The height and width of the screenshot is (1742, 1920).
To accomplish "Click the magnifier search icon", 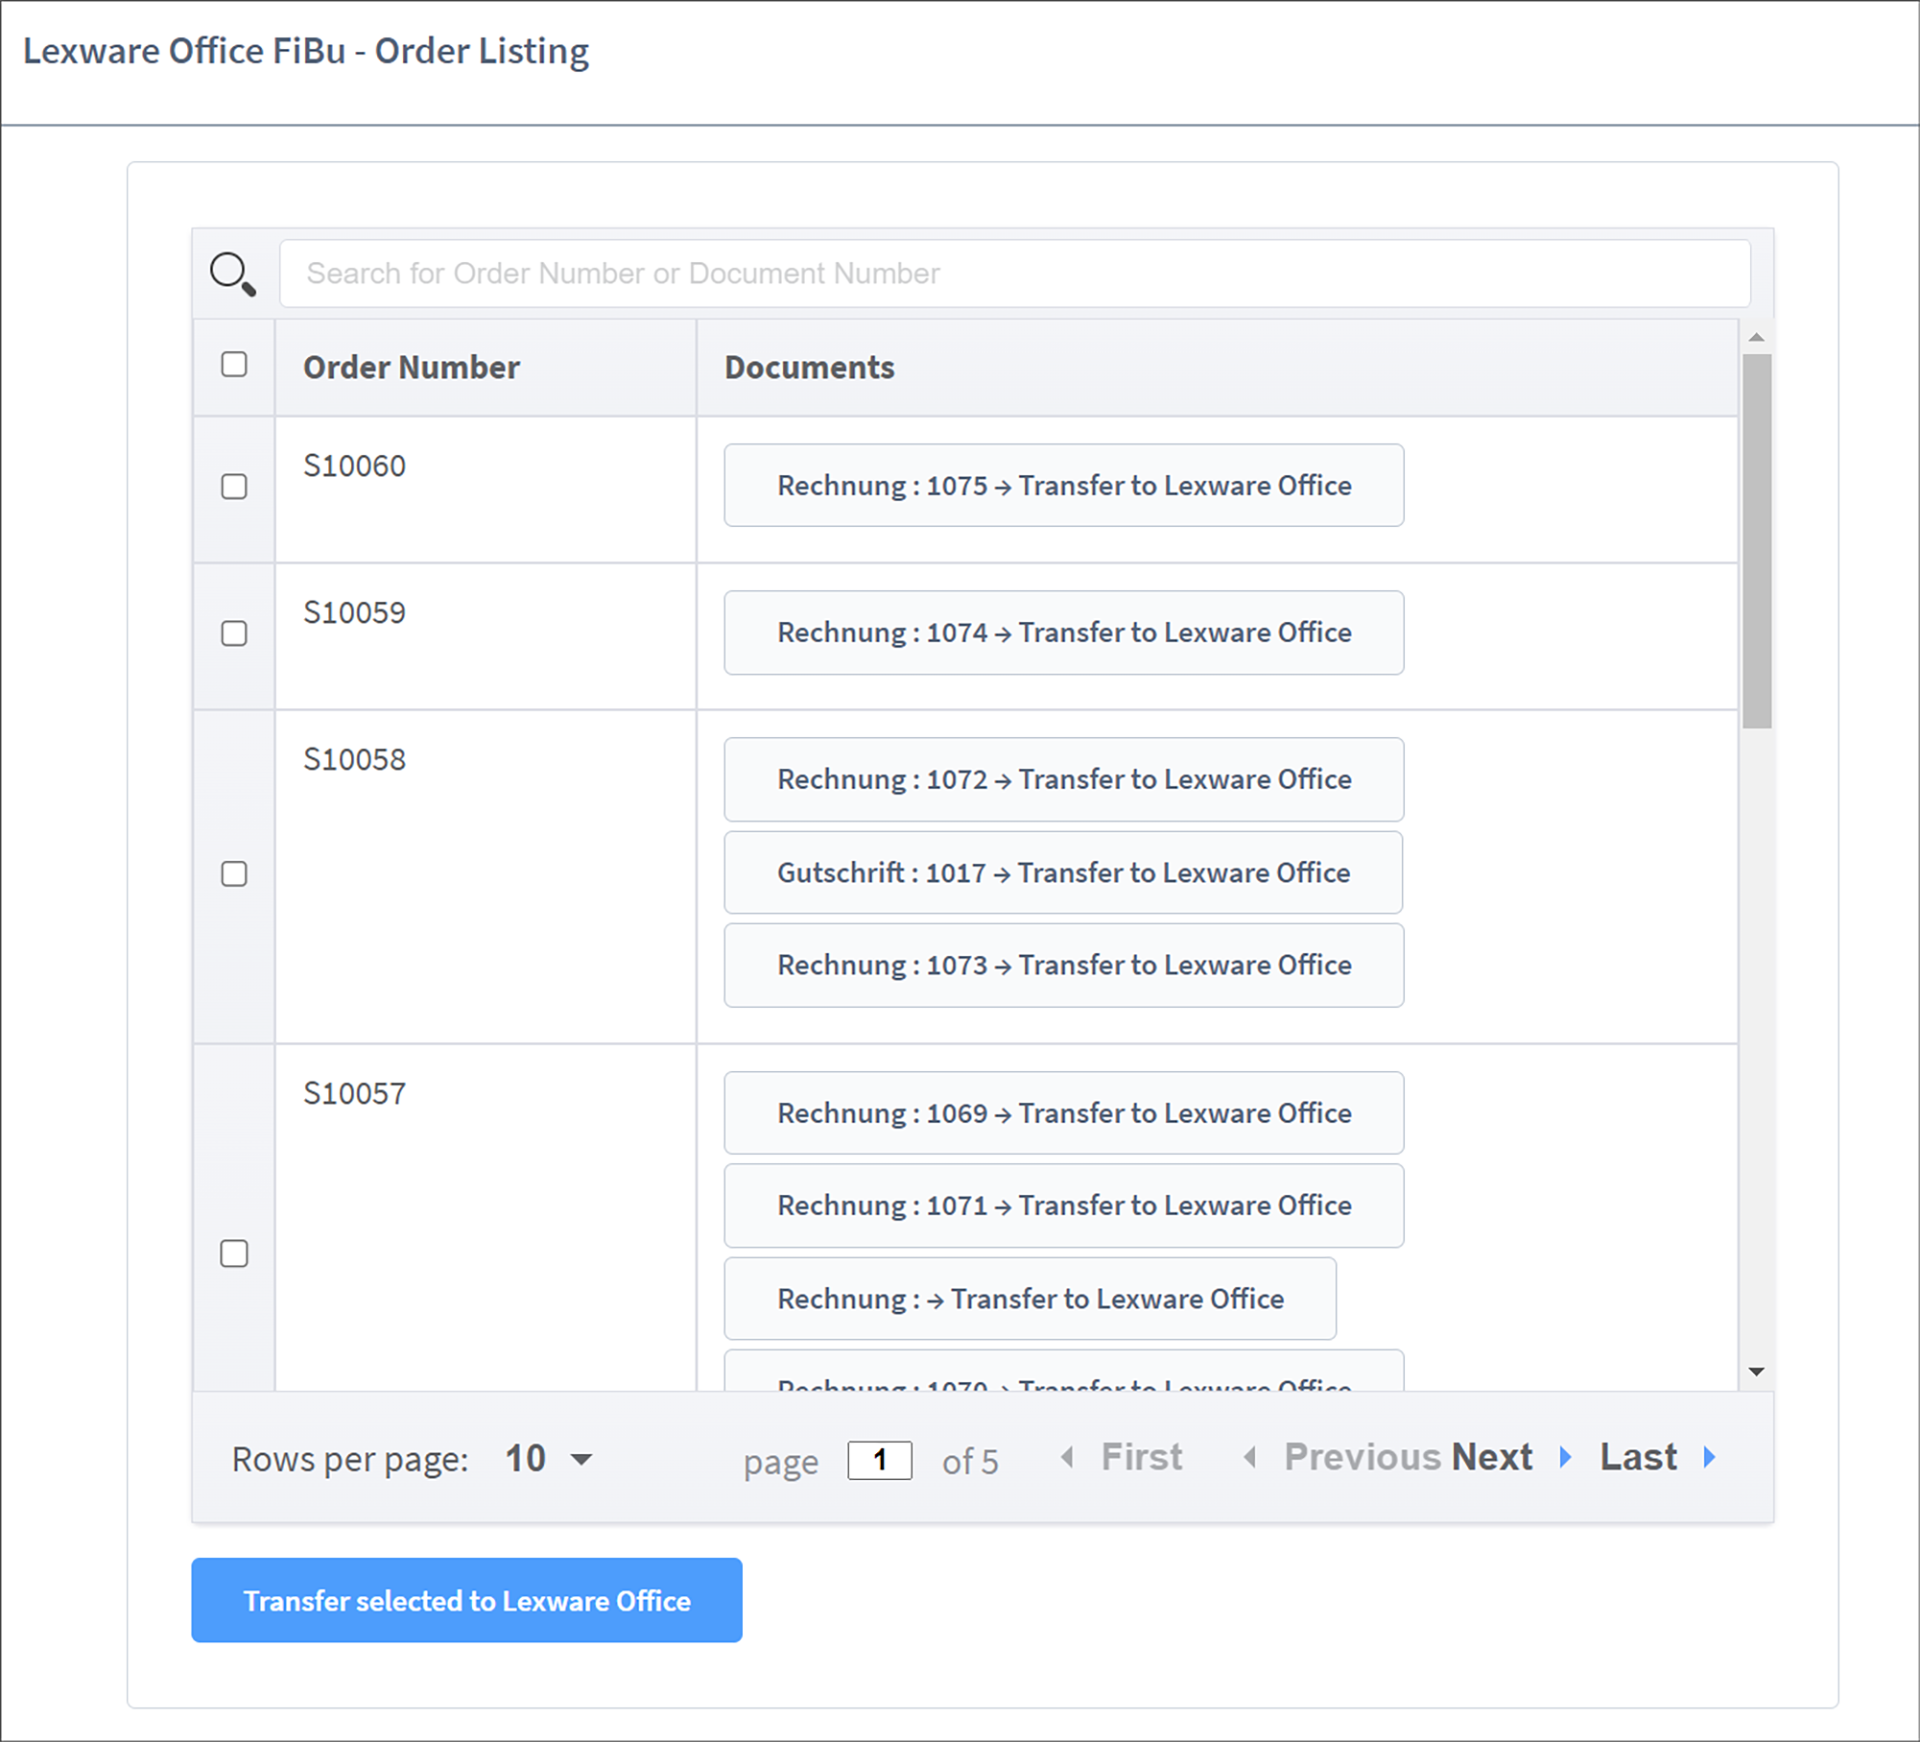I will (233, 274).
